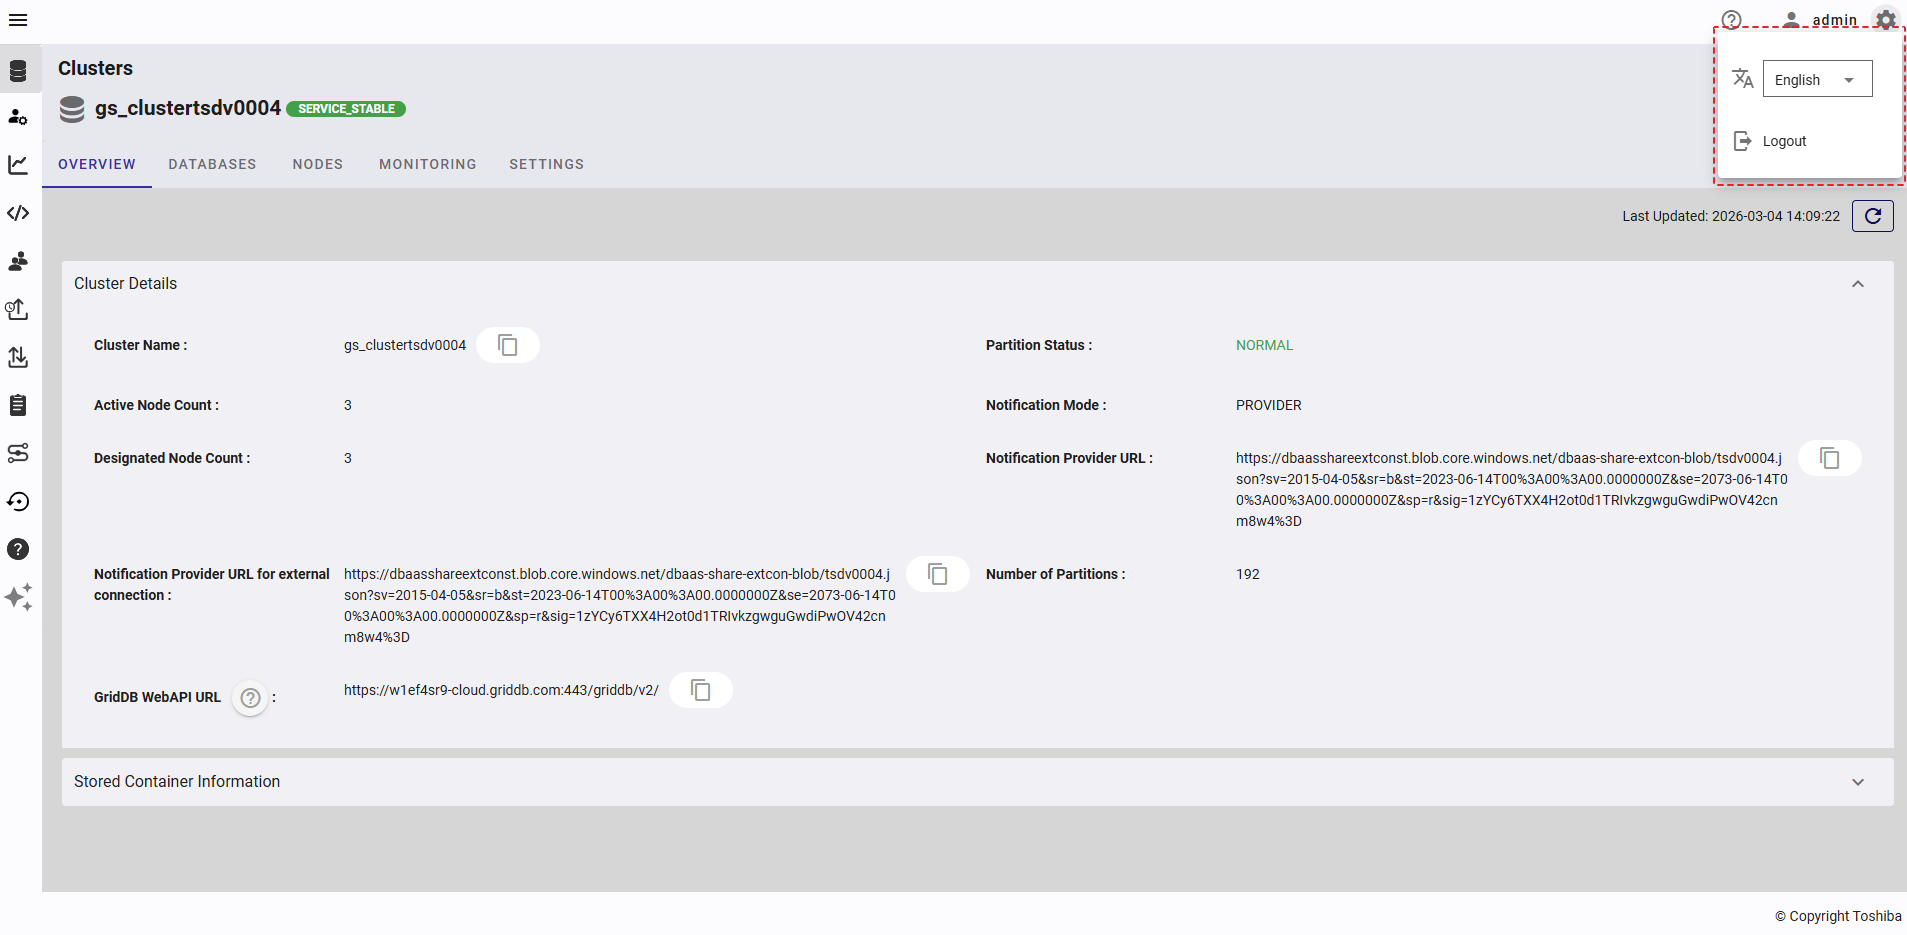Click the restore history icon in sidebar
This screenshot has width=1907, height=935.
tap(18, 501)
